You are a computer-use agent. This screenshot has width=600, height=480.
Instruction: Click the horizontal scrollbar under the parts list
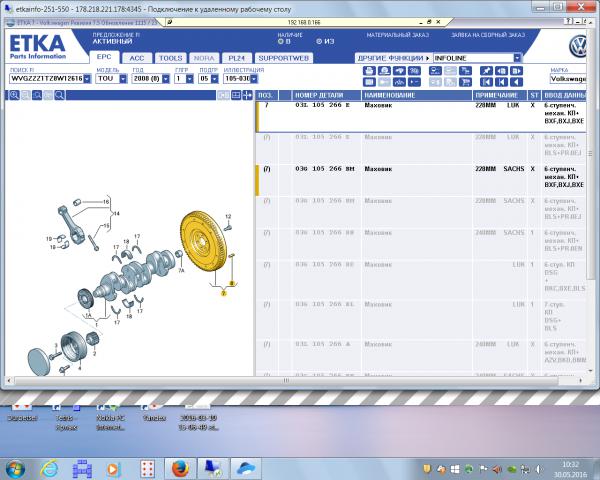pyautogui.click(x=286, y=380)
